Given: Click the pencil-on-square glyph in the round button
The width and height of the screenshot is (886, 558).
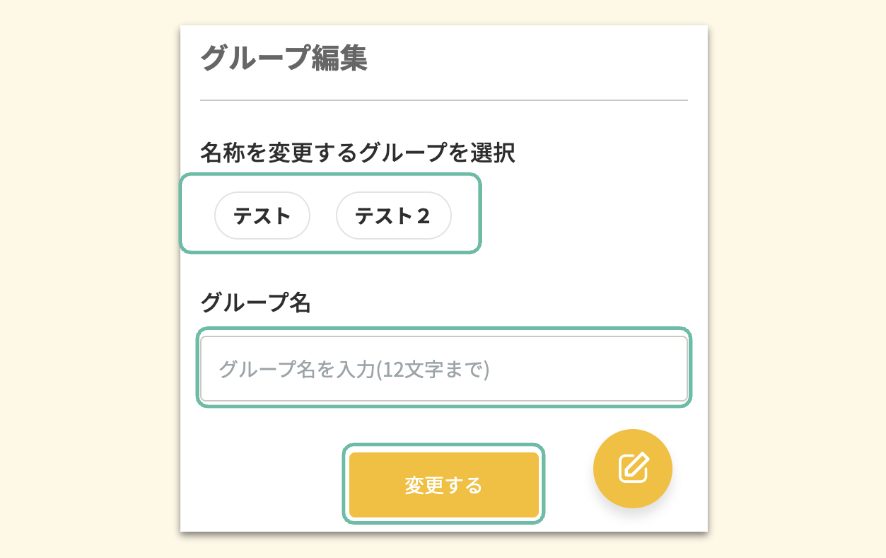Looking at the screenshot, I should coord(632,468).
